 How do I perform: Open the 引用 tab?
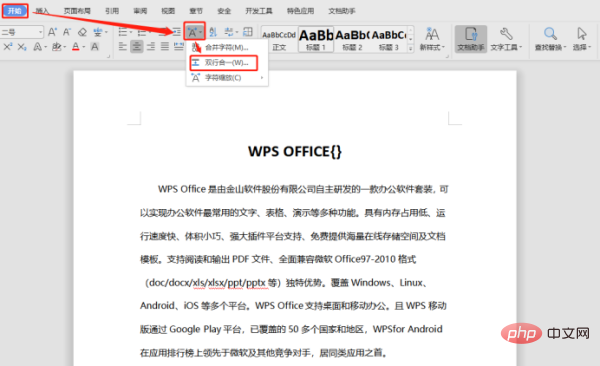point(112,11)
